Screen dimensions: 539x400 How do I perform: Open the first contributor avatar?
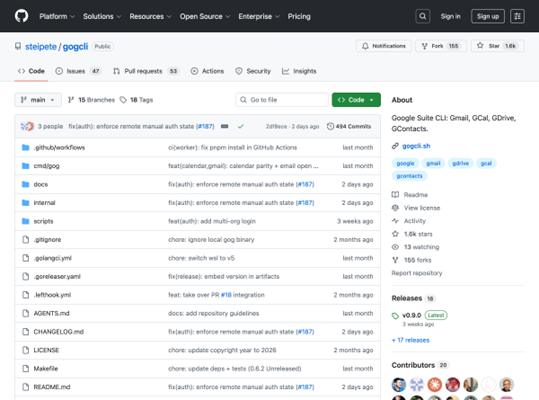tap(399, 385)
